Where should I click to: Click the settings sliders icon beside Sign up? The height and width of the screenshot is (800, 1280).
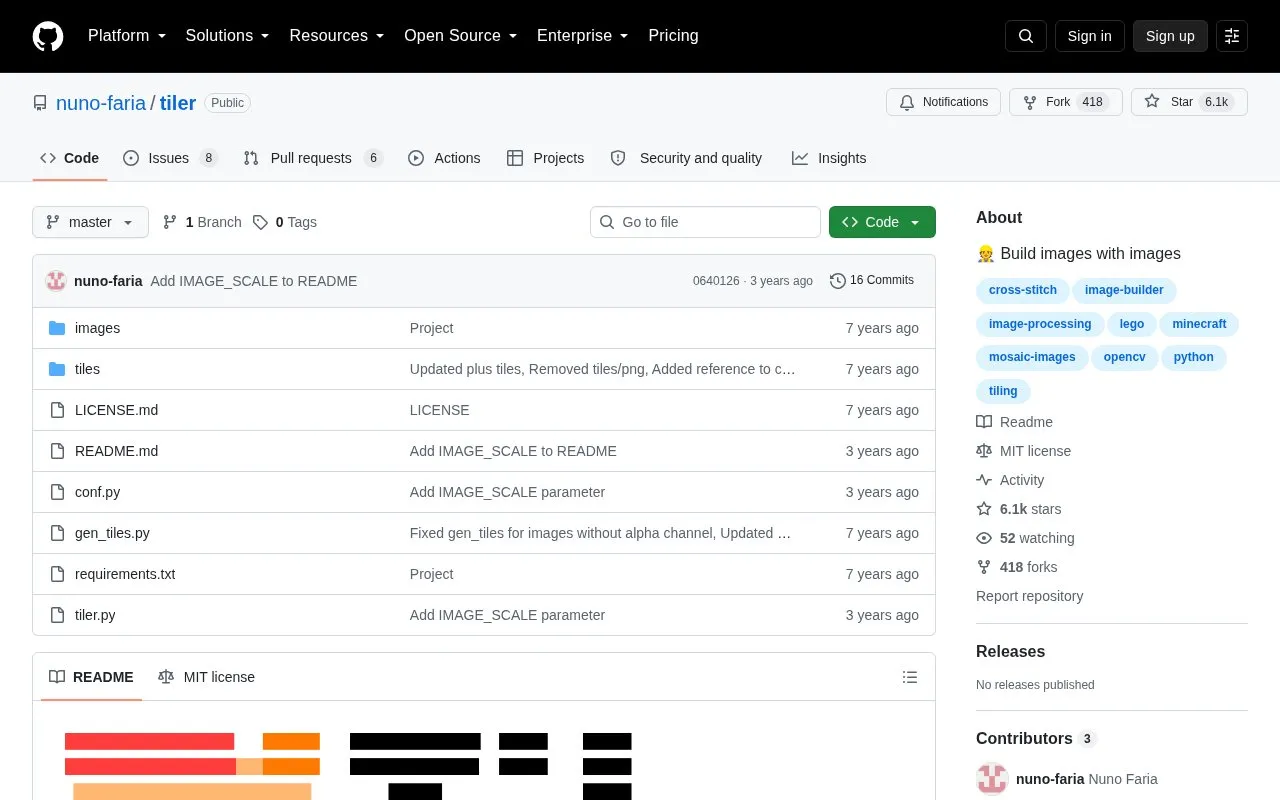click(1232, 36)
